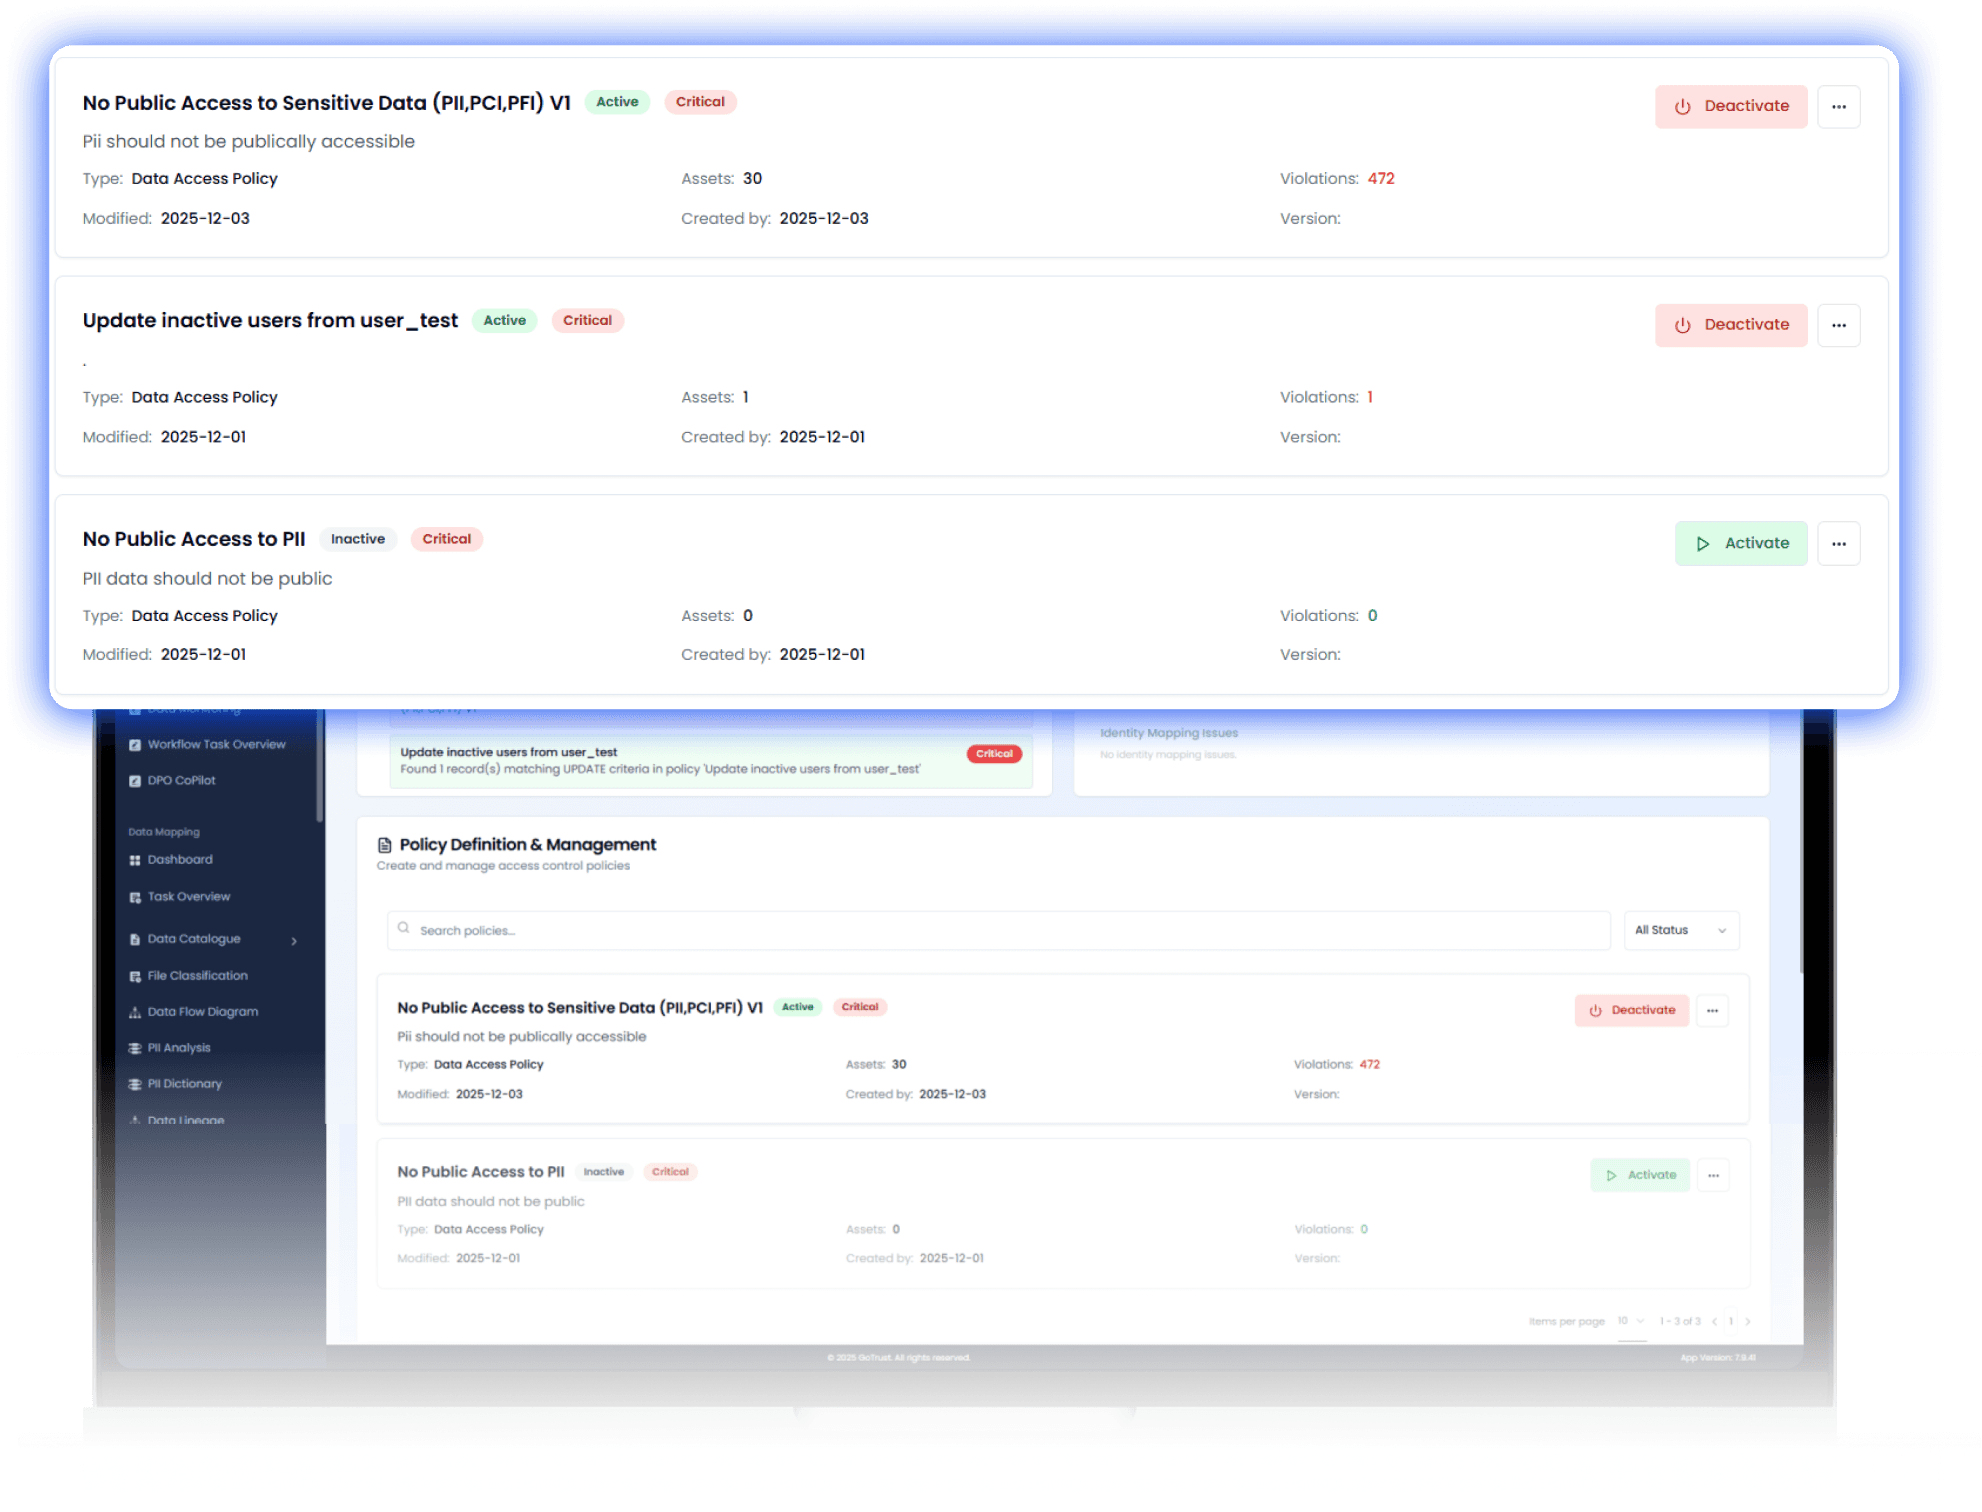Click the Violations count 472 link
The height and width of the screenshot is (1512, 1982).
coord(1382,178)
